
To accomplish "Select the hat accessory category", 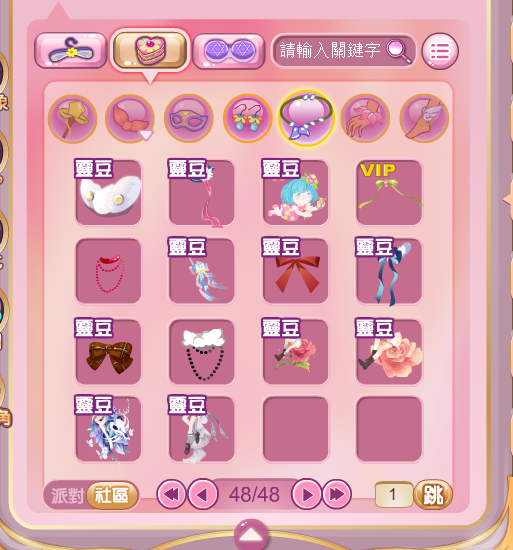I will coord(73,119).
